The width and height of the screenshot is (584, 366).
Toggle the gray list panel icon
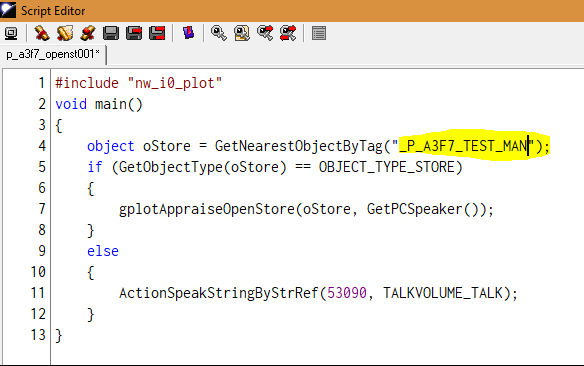(x=319, y=34)
